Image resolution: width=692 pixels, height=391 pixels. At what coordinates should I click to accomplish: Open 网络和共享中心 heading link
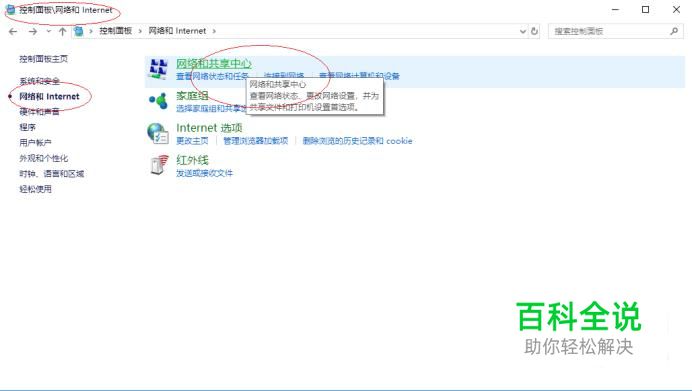(x=214, y=64)
